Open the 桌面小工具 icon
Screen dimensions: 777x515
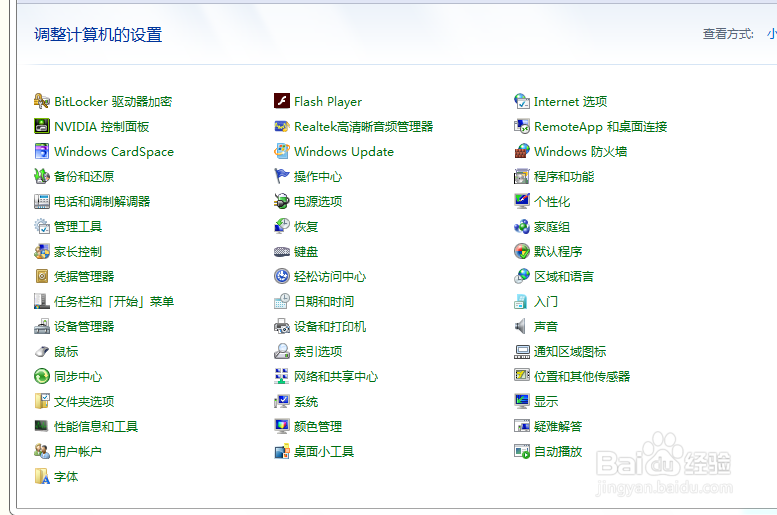point(281,451)
